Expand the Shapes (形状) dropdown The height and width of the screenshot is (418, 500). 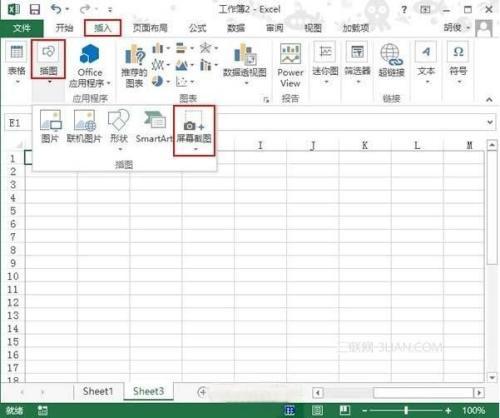pyautogui.click(x=119, y=149)
